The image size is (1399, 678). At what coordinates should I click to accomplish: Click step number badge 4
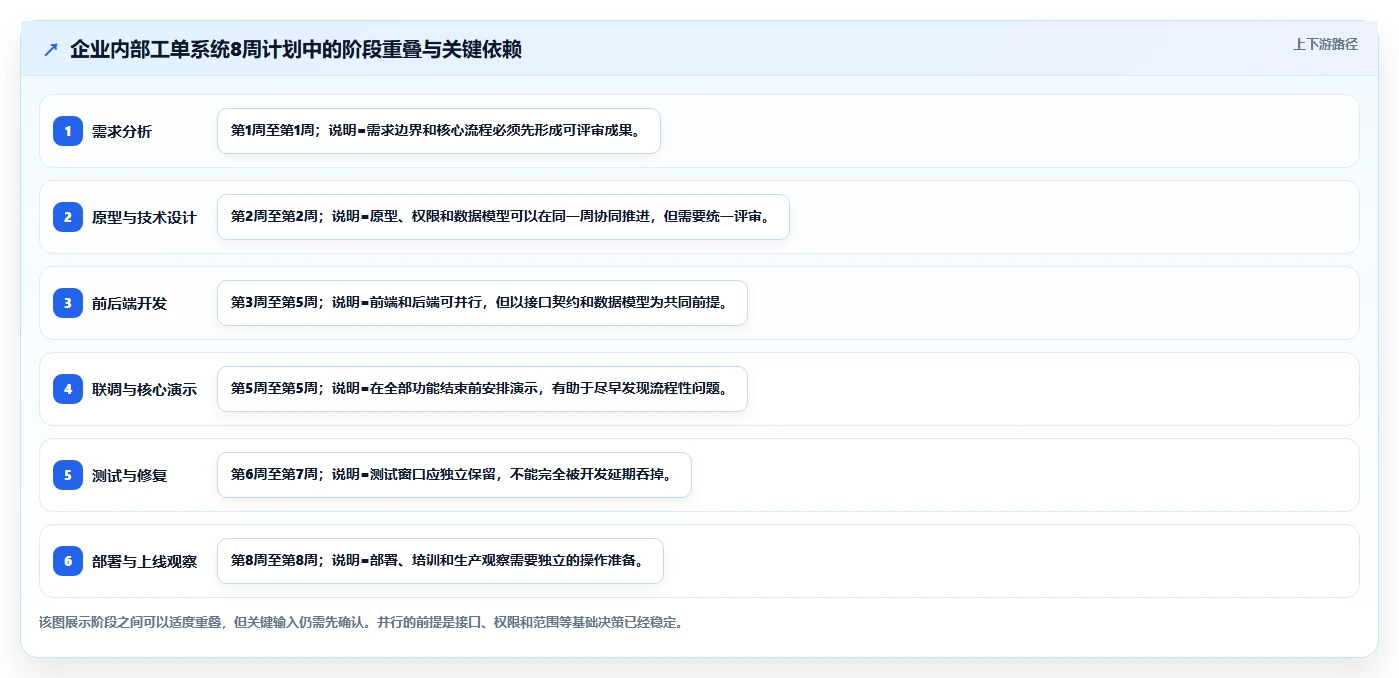point(68,389)
